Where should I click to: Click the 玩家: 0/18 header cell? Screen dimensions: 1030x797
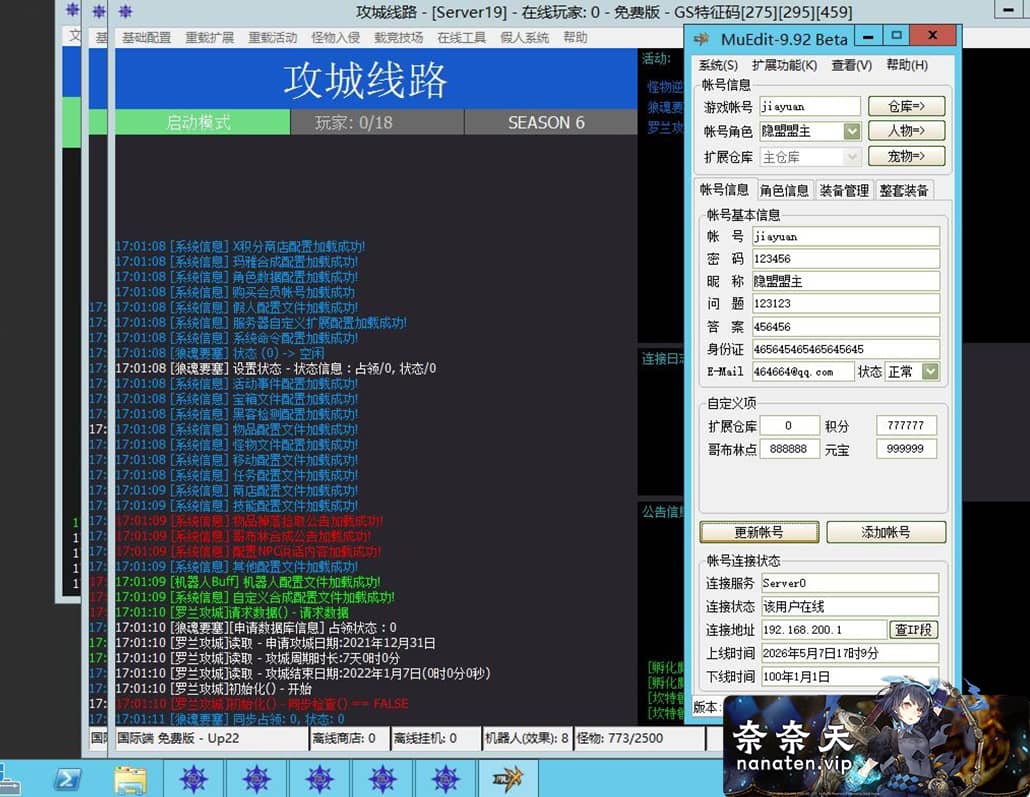pyautogui.click(x=377, y=122)
